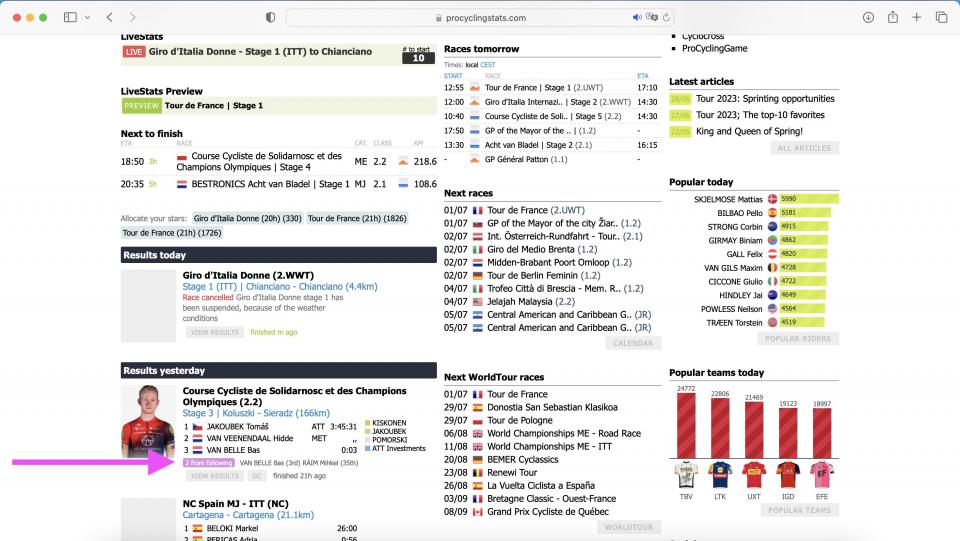Open rider BELOKI Markel
The height and width of the screenshot is (541, 960).
click(233, 528)
